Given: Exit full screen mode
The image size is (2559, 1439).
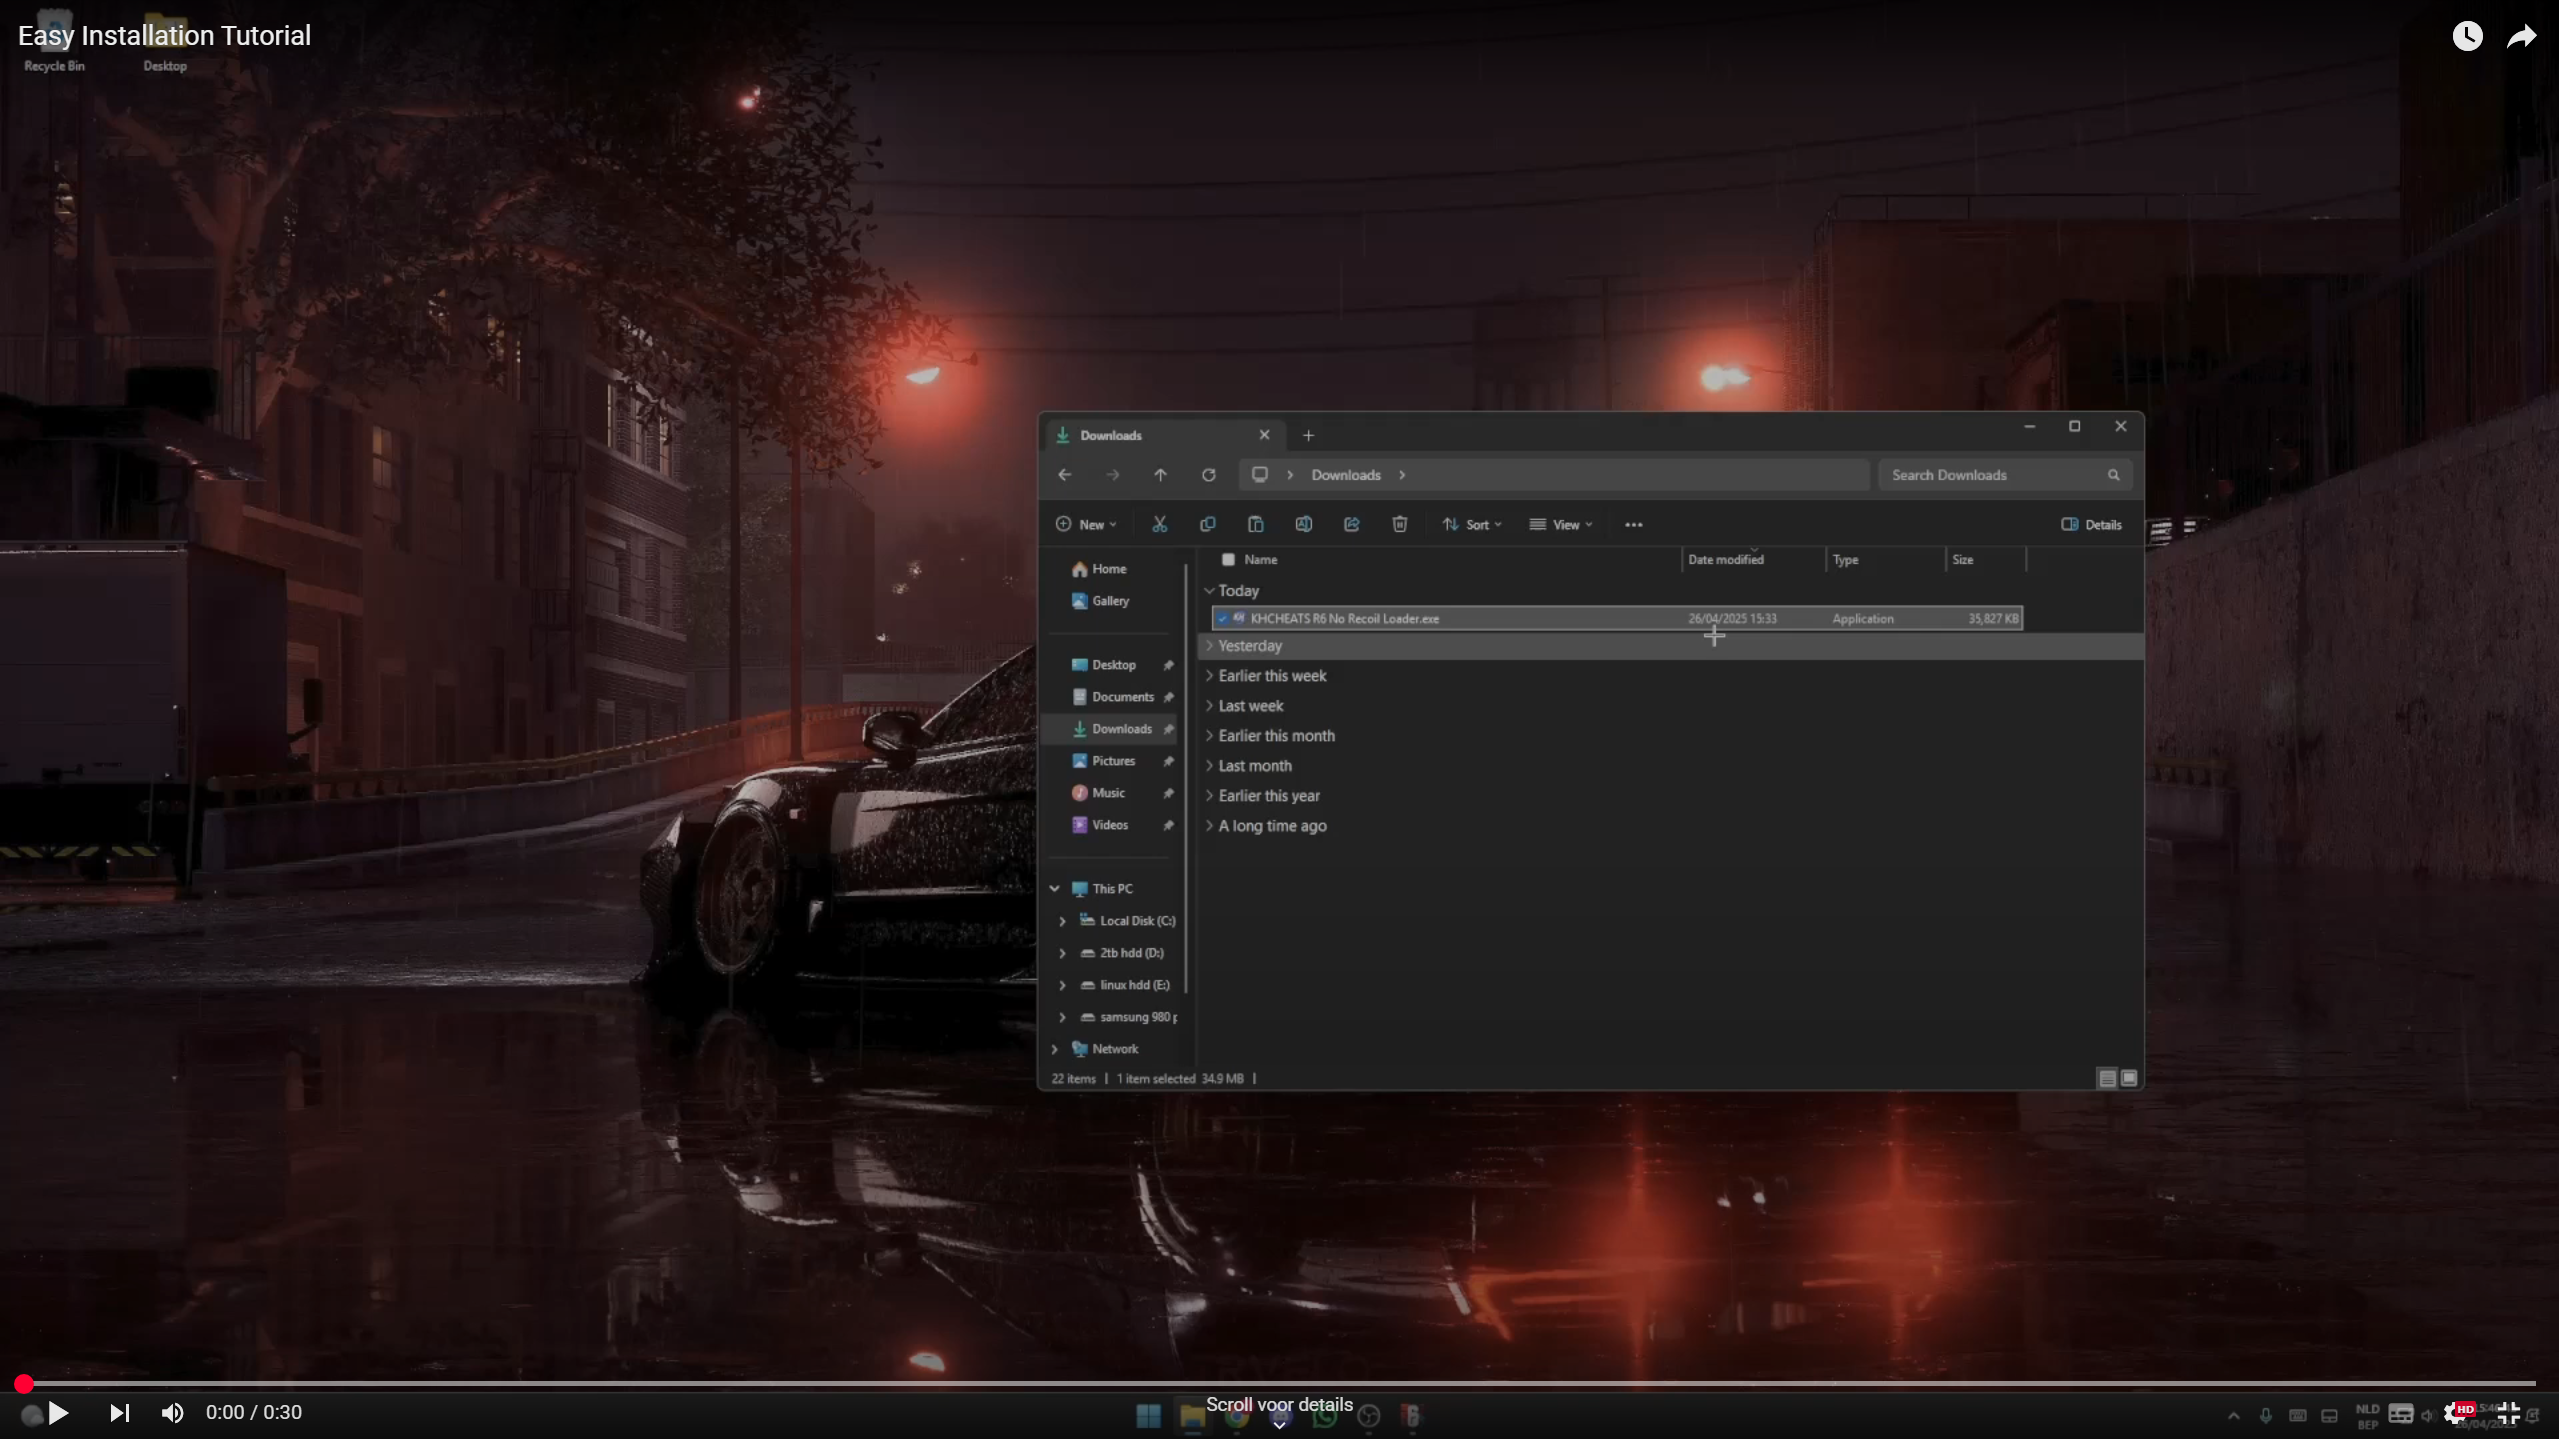Looking at the screenshot, I should [2508, 1413].
